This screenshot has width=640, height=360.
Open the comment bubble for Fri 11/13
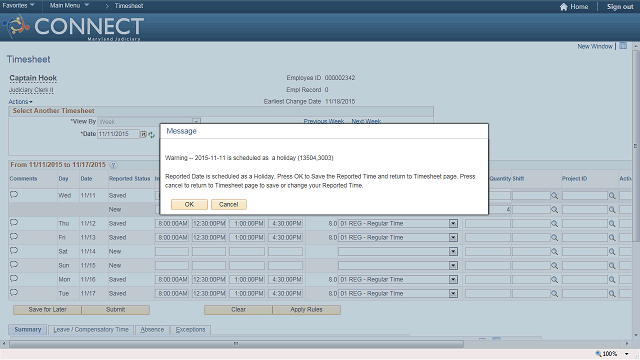coord(14,236)
